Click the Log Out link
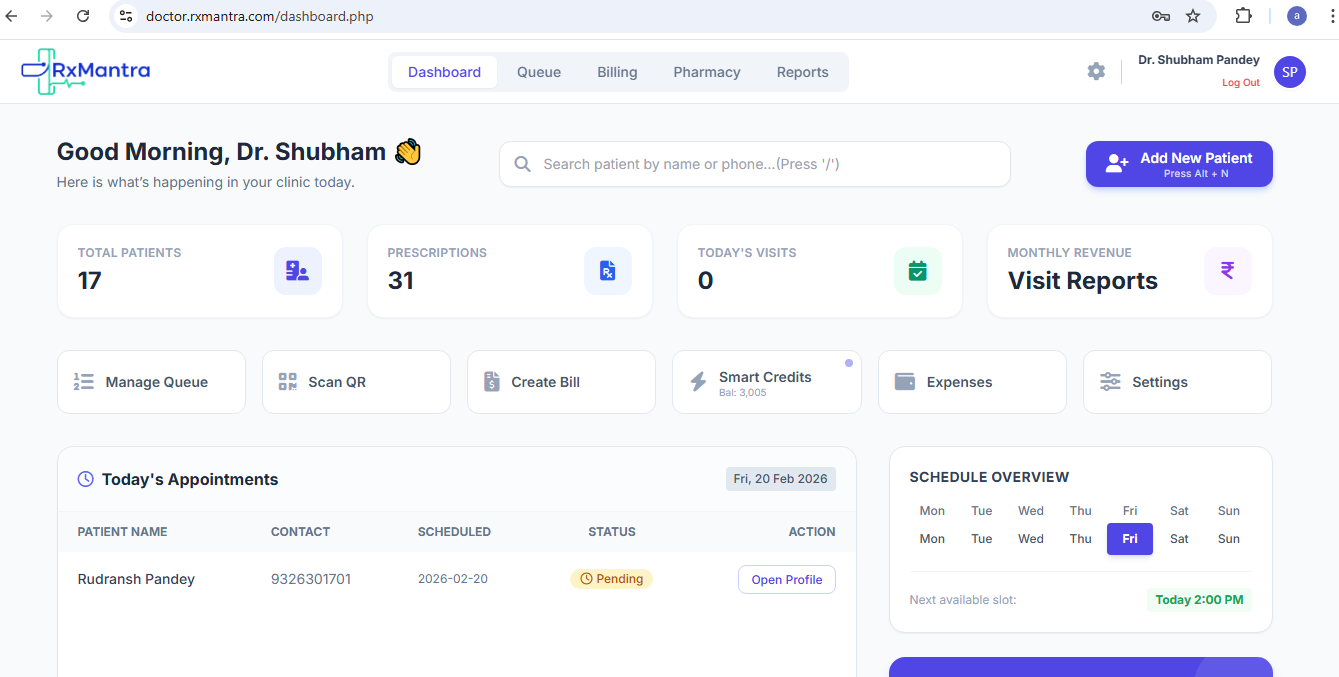The image size is (1339, 677). 1240,83
